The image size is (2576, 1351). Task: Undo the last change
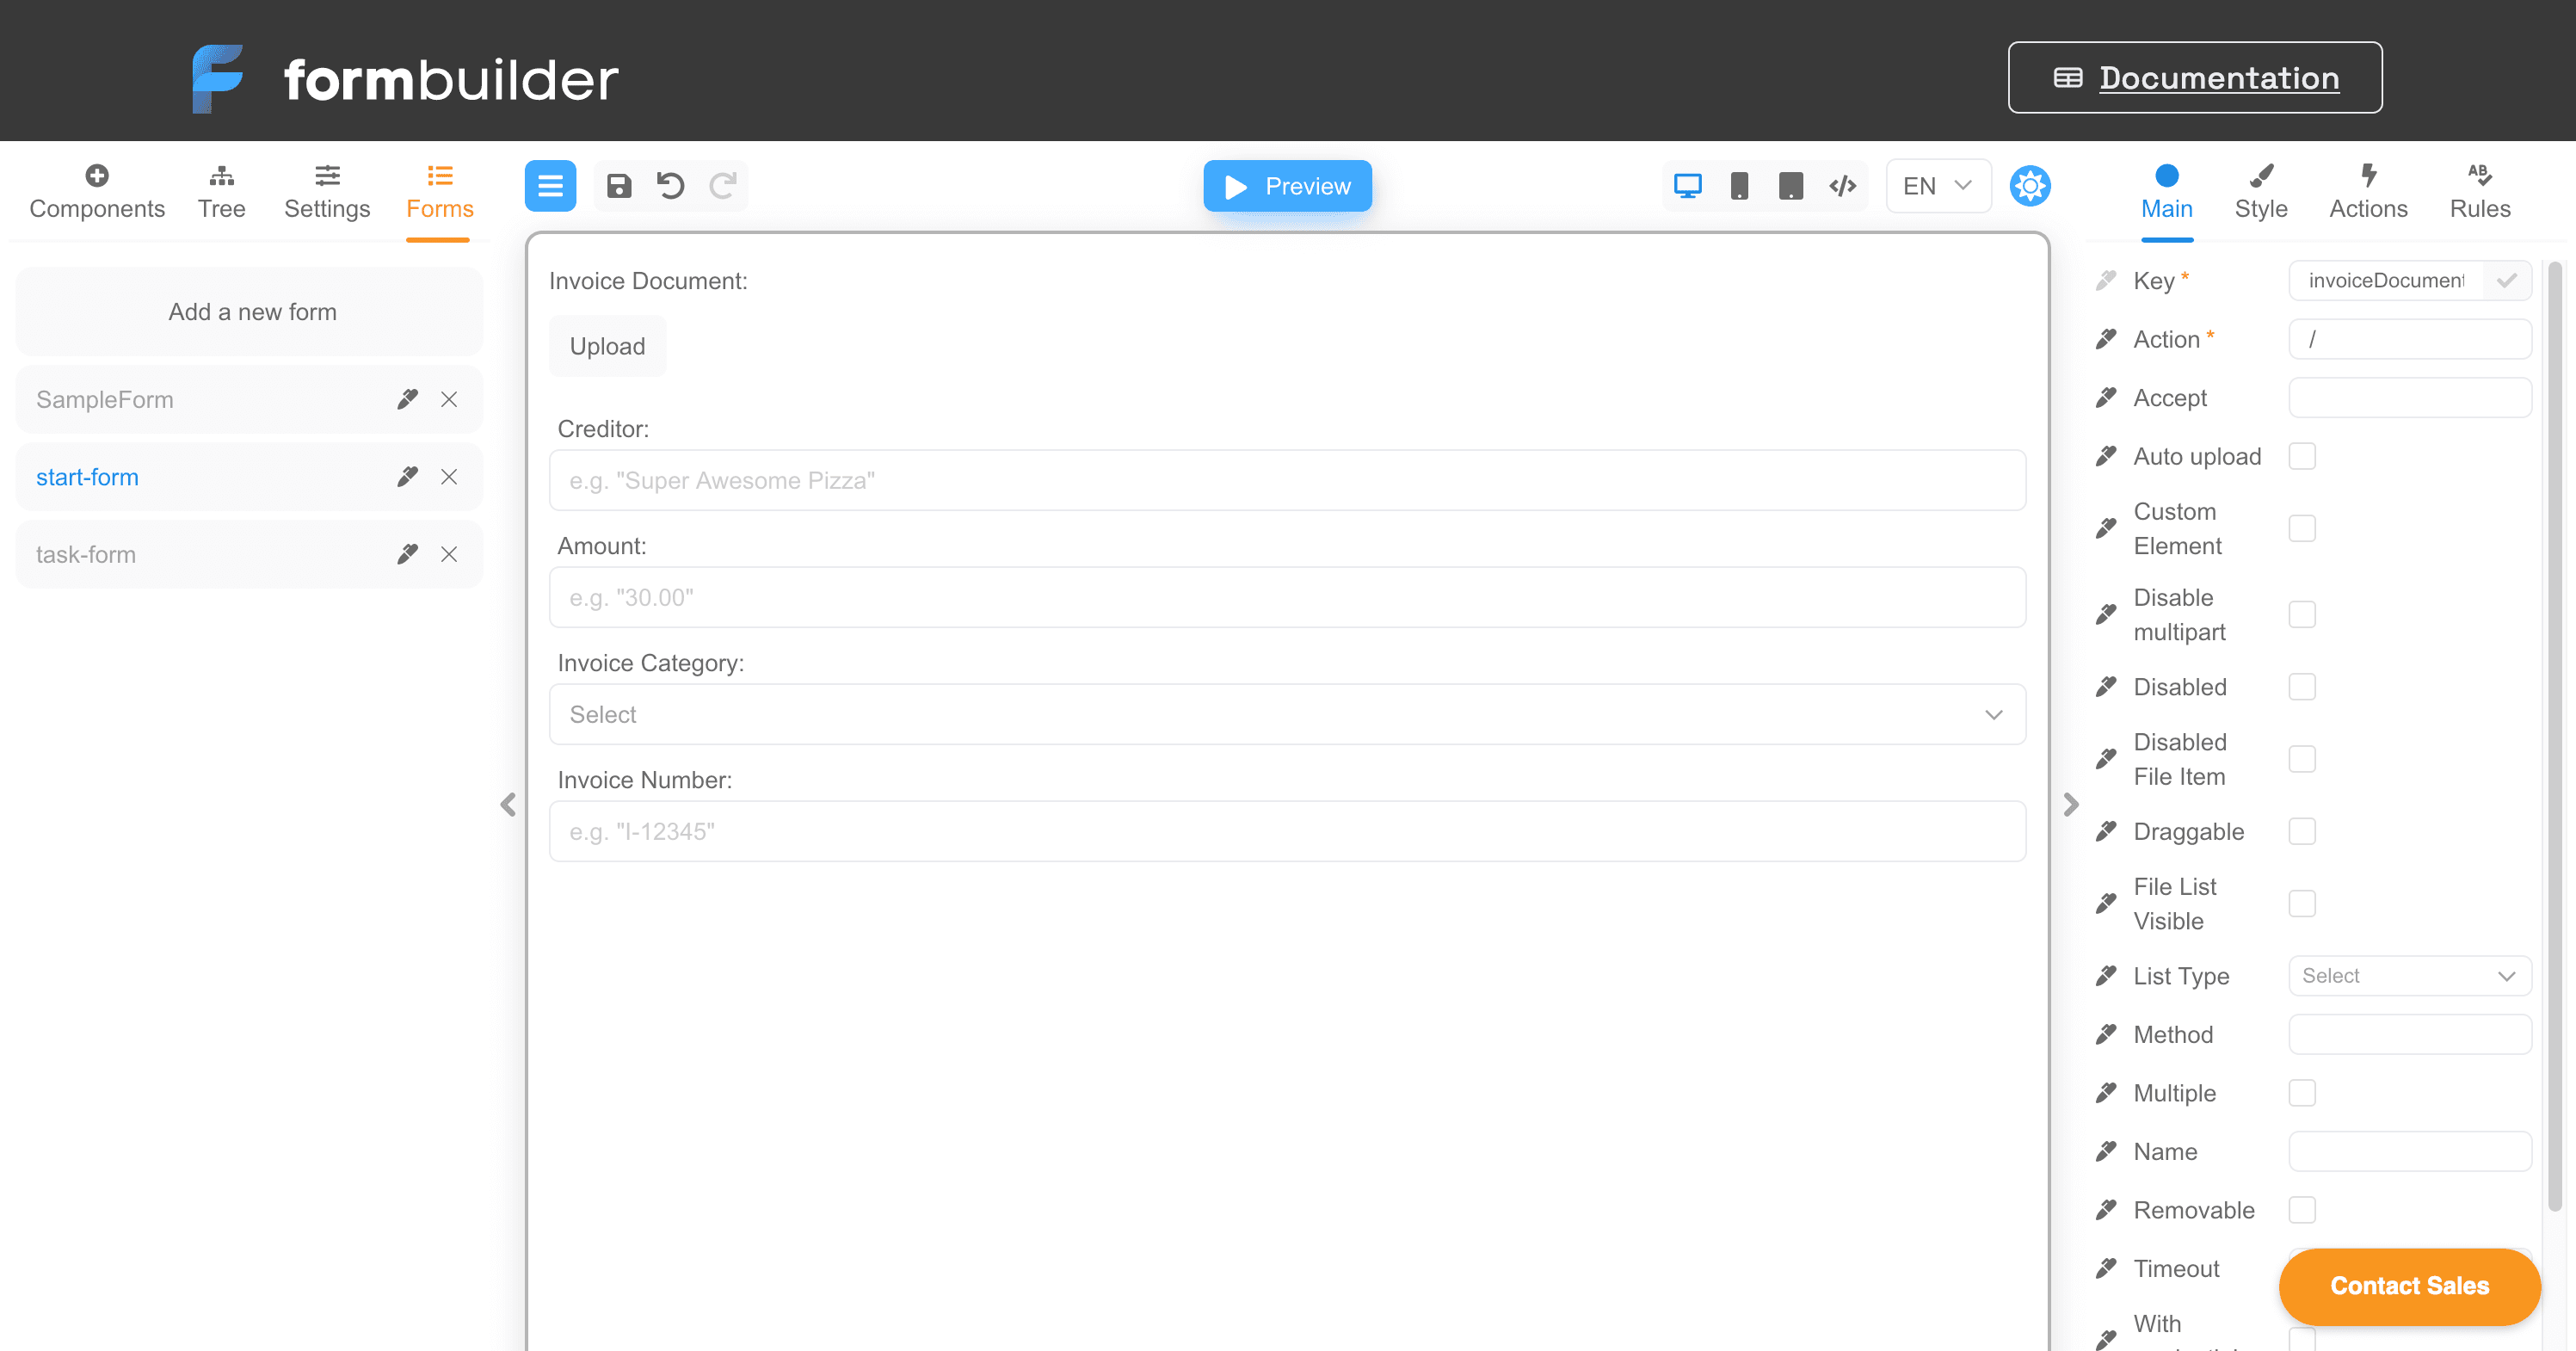click(670, 186)
